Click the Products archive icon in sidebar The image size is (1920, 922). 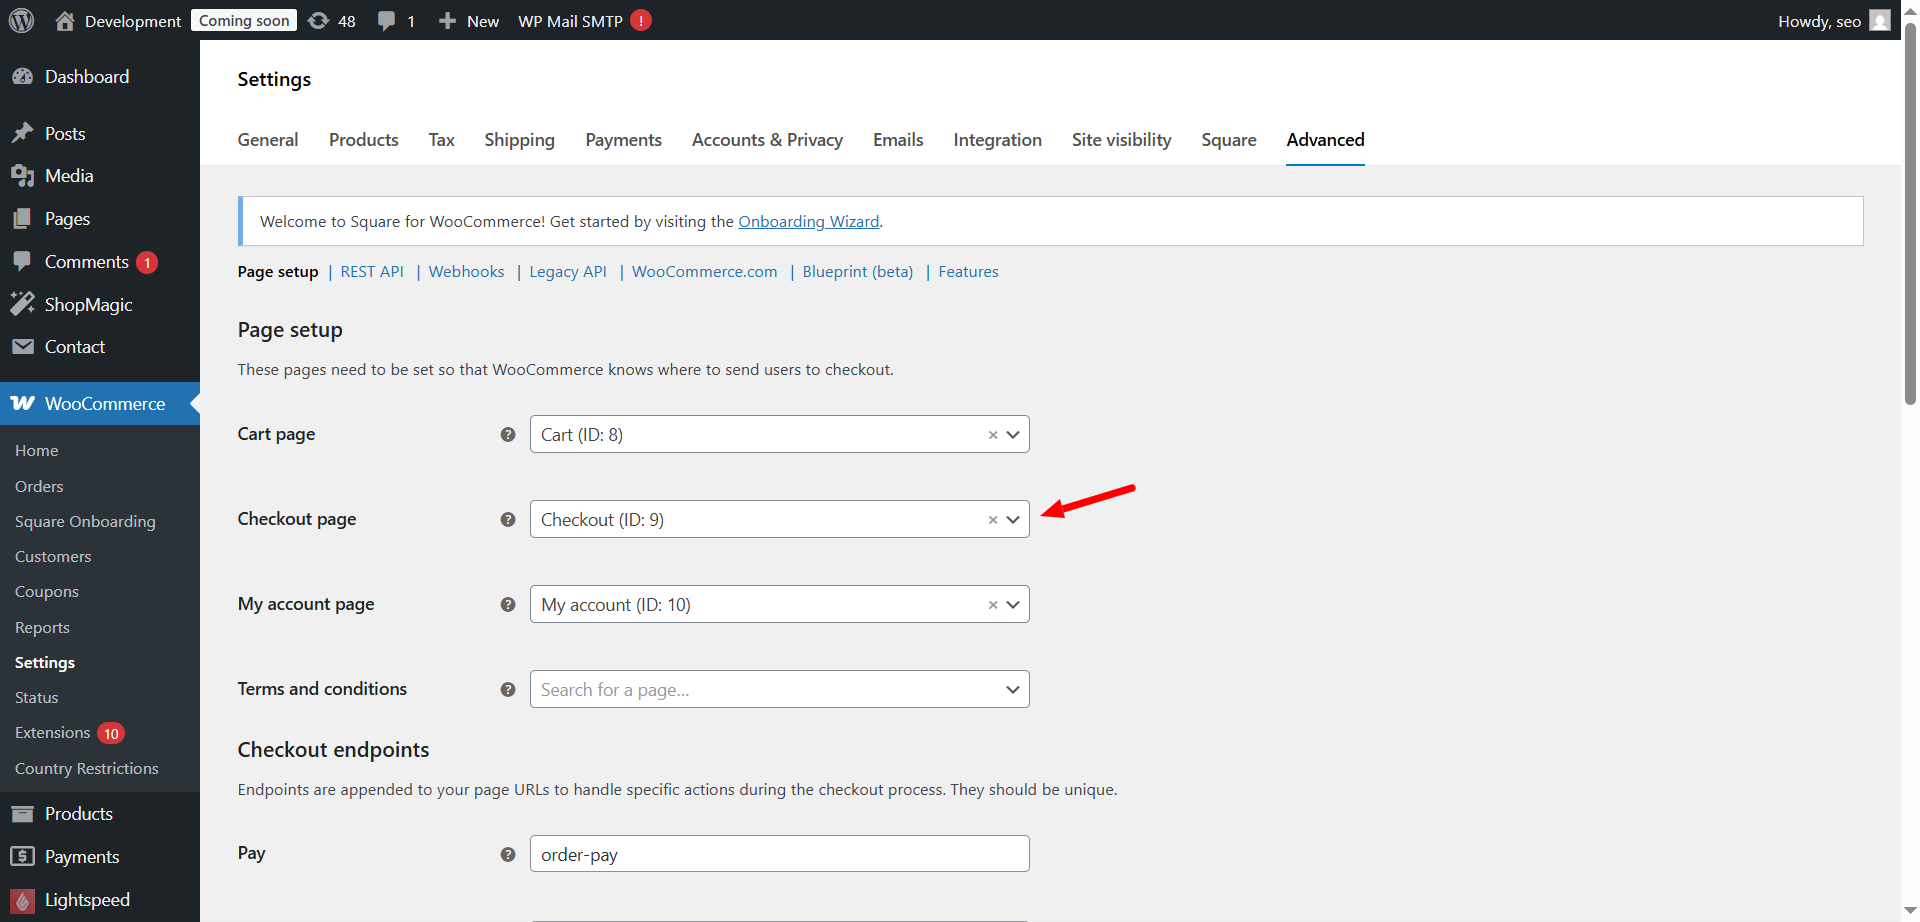point(22,814)
